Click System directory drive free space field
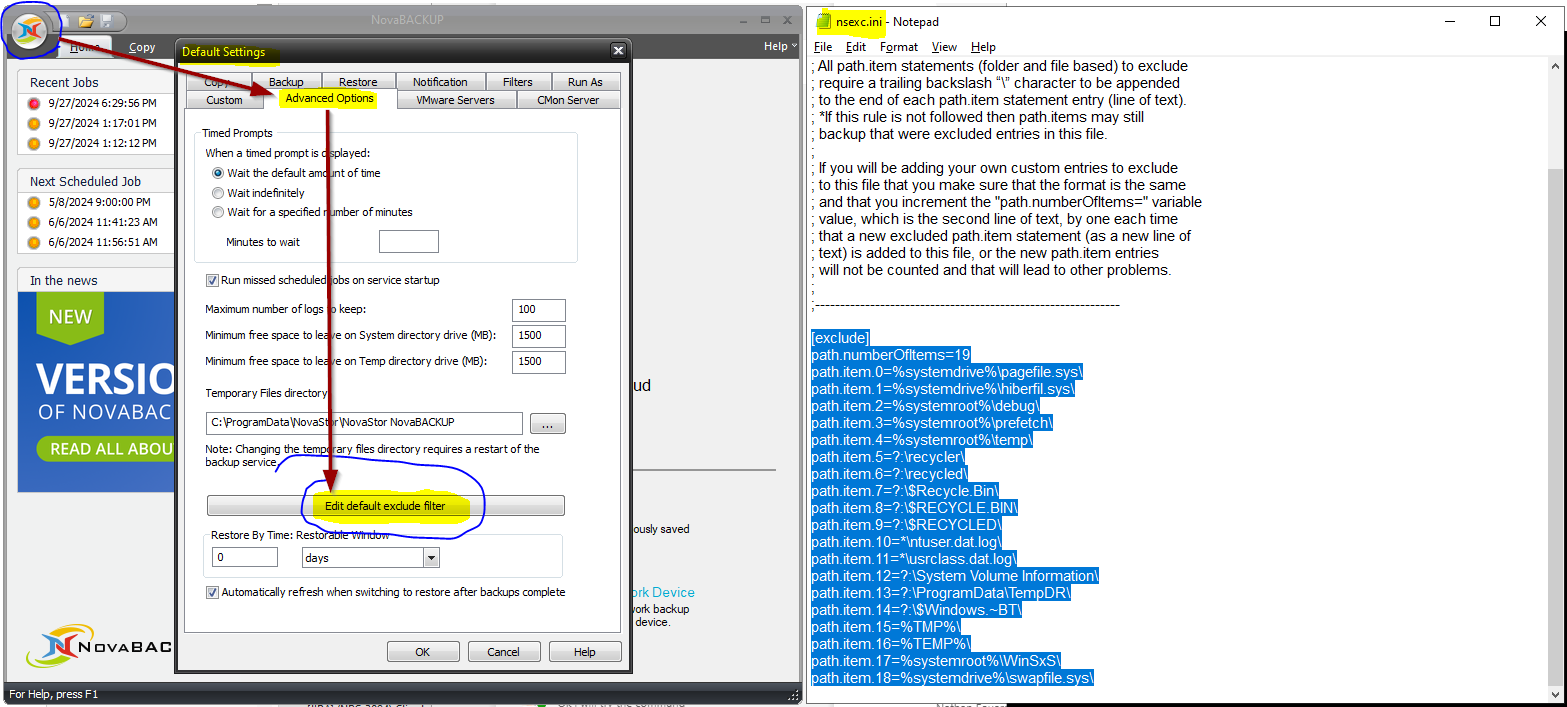The height and width of the screenshot is (707, 1567). click(539, 336)
